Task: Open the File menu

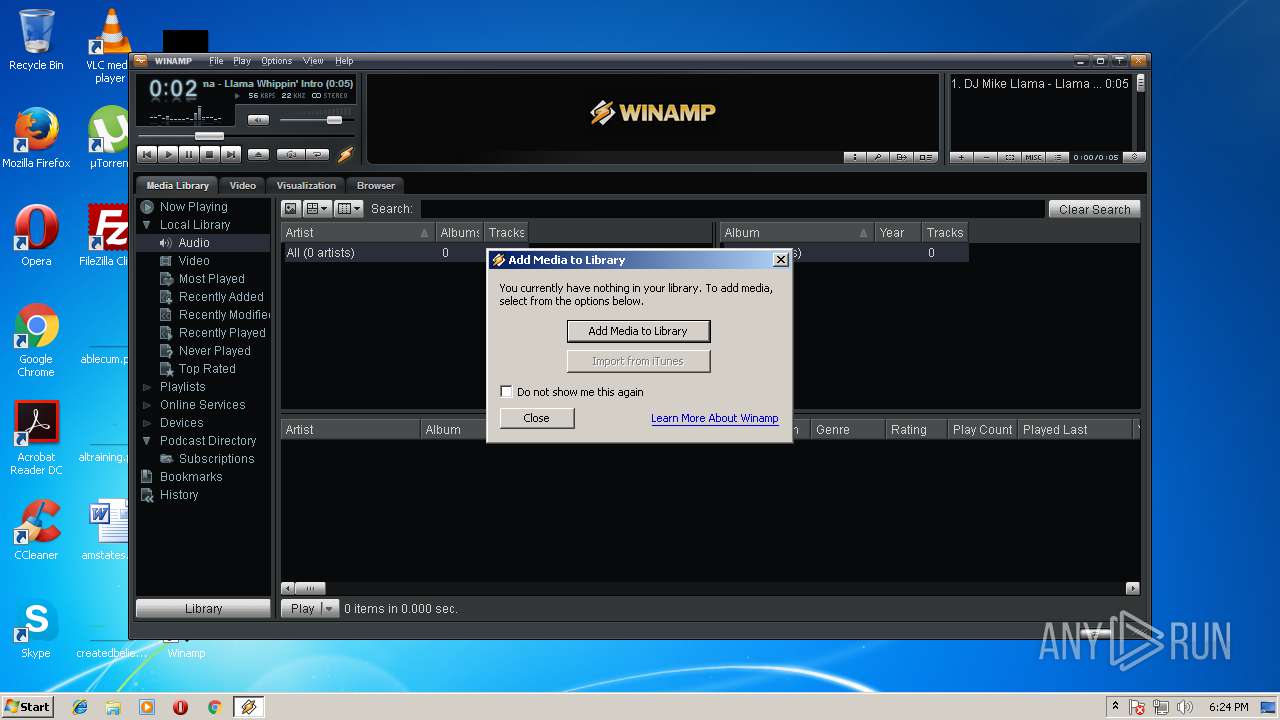Action: click(x=216, y=61)
